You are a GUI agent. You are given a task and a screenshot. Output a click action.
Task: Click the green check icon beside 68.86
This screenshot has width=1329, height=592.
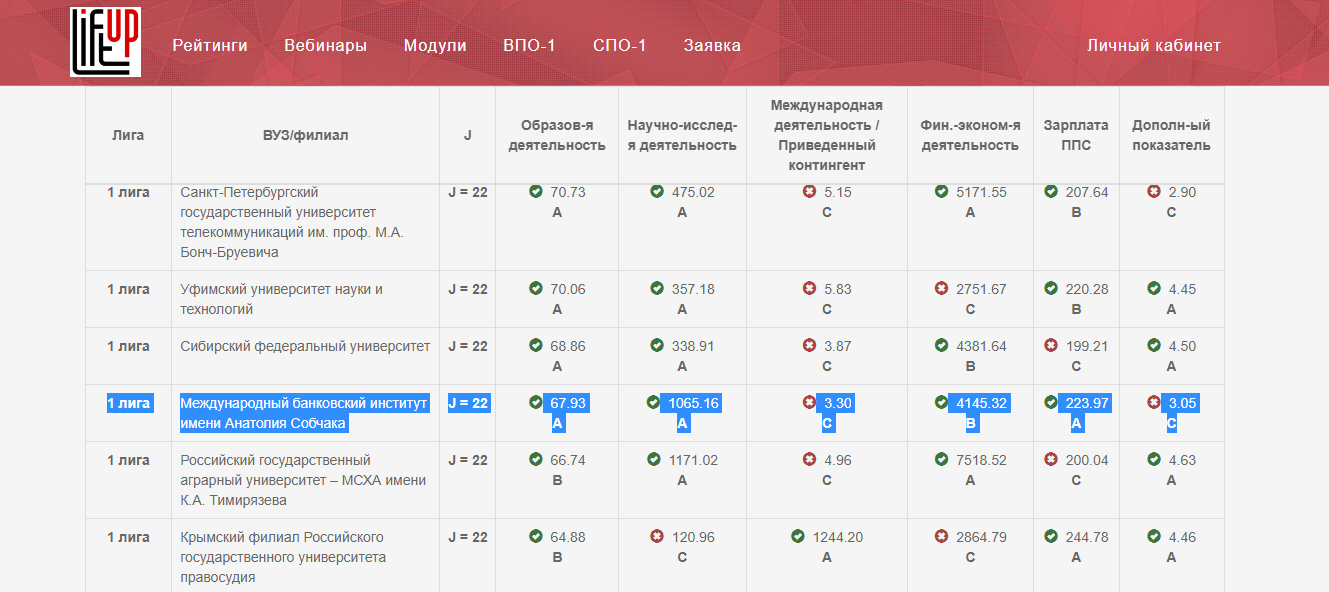[x=536, y=346]
